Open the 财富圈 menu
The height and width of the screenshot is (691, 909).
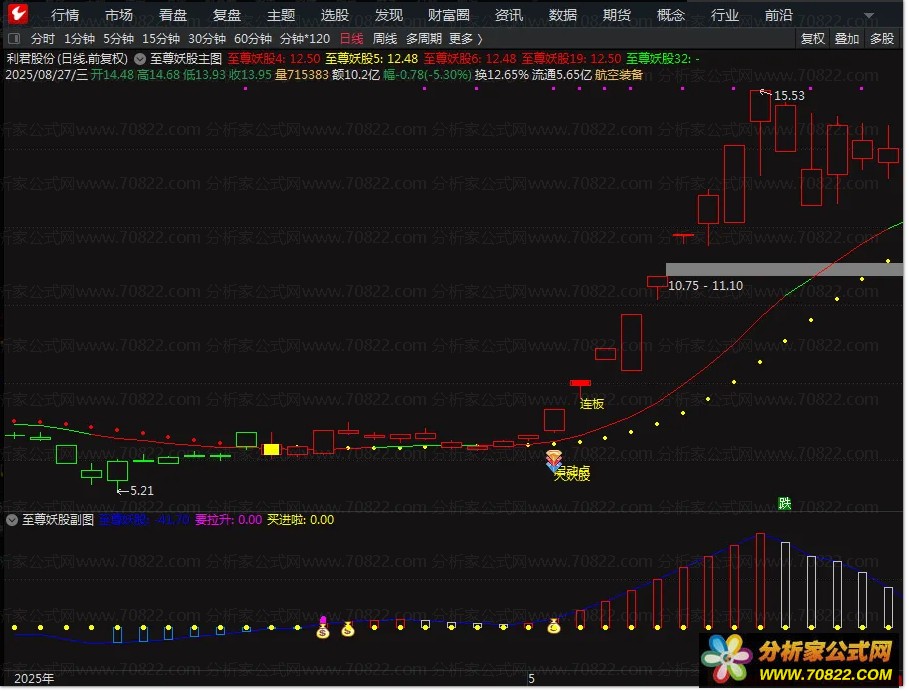click(x=449, y=15)
